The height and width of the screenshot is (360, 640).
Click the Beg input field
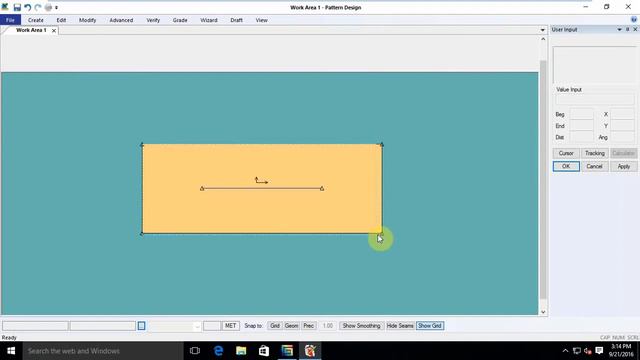[x=582, y=114]
